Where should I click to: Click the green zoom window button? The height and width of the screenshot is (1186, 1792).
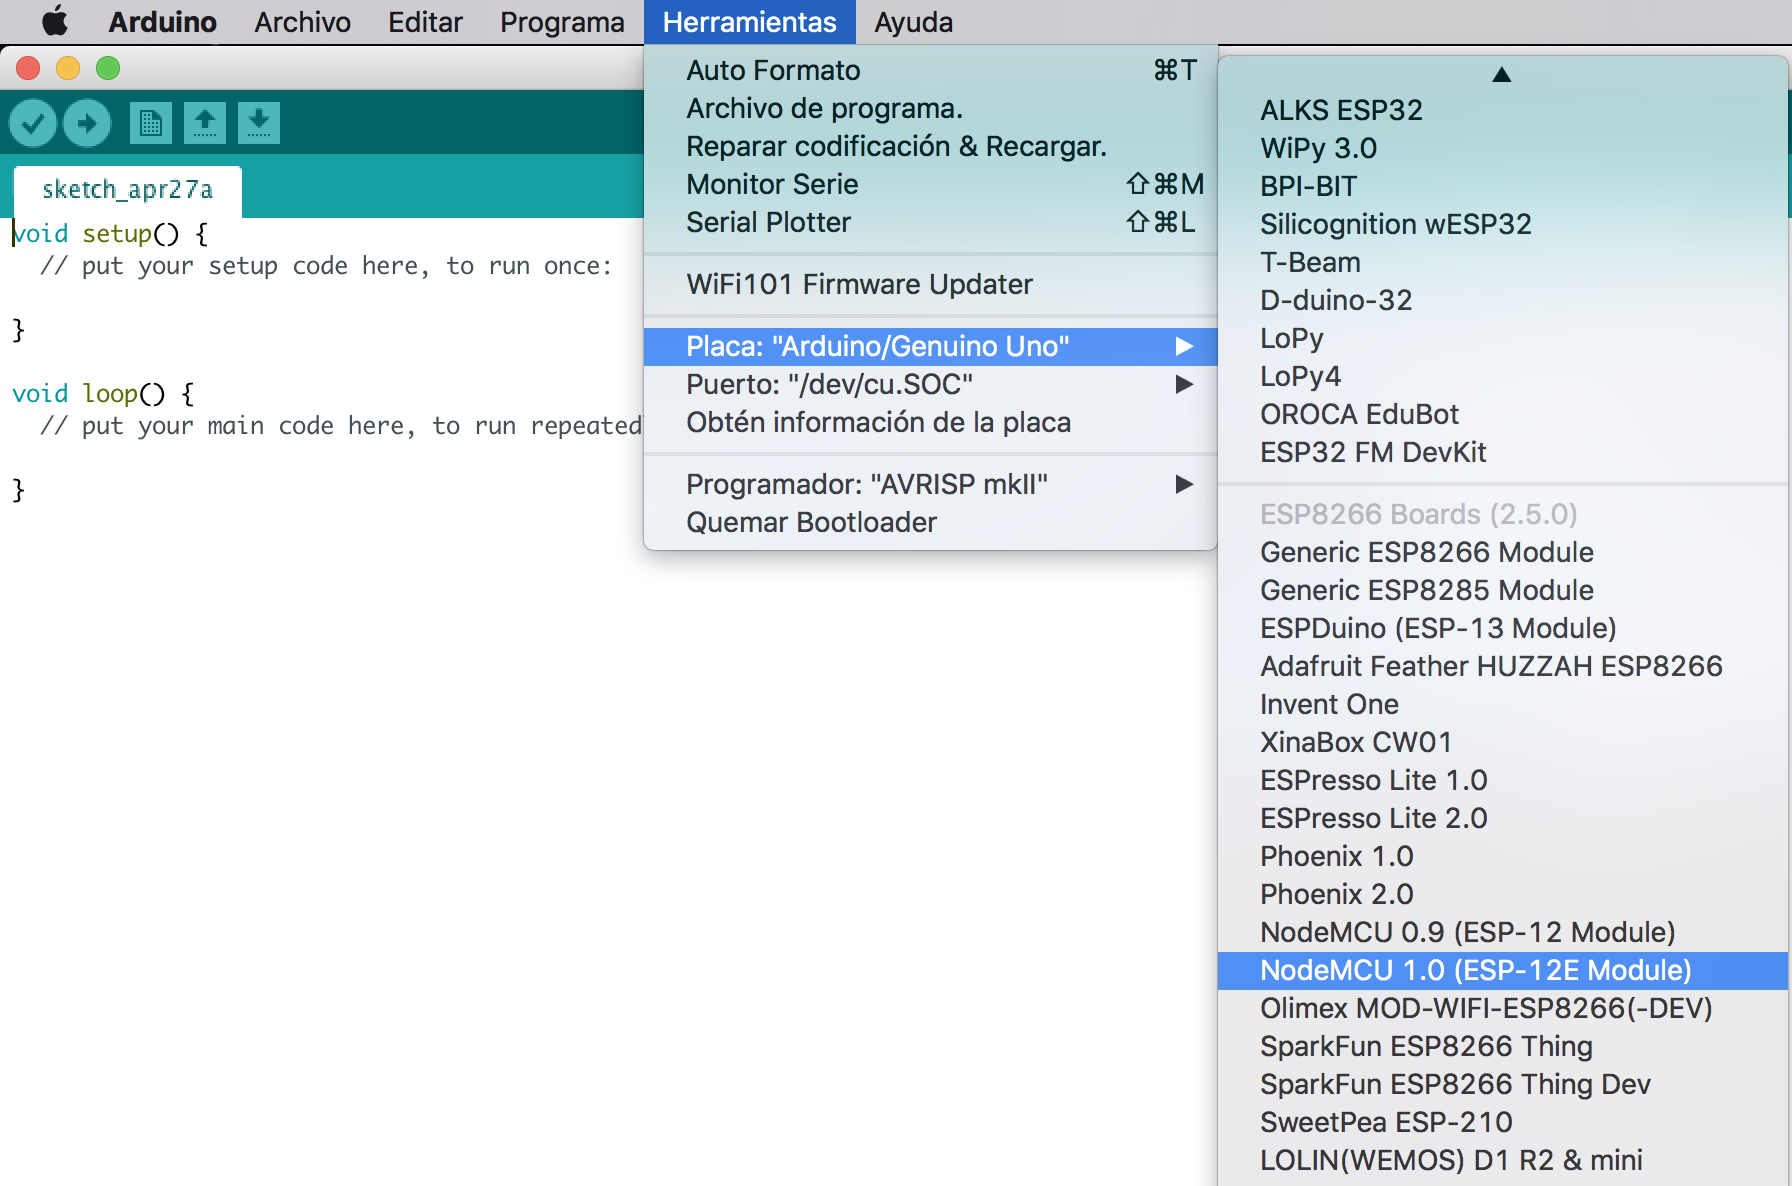(x=108, y=68)
